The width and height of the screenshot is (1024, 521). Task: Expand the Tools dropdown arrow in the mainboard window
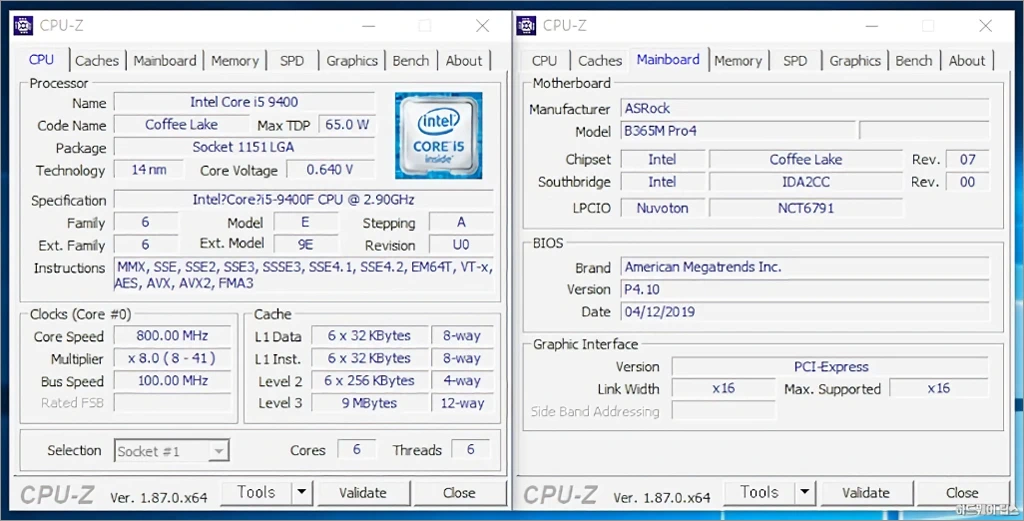(x=804, y=492)
